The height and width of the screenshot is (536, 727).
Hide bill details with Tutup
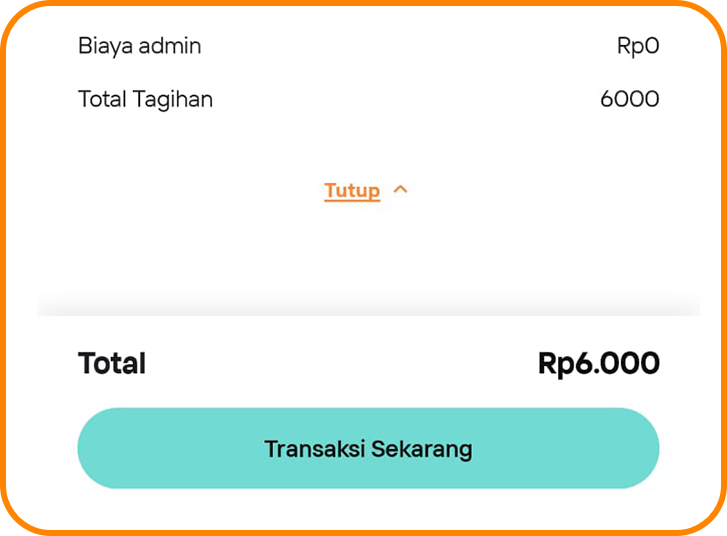[352, 190]
